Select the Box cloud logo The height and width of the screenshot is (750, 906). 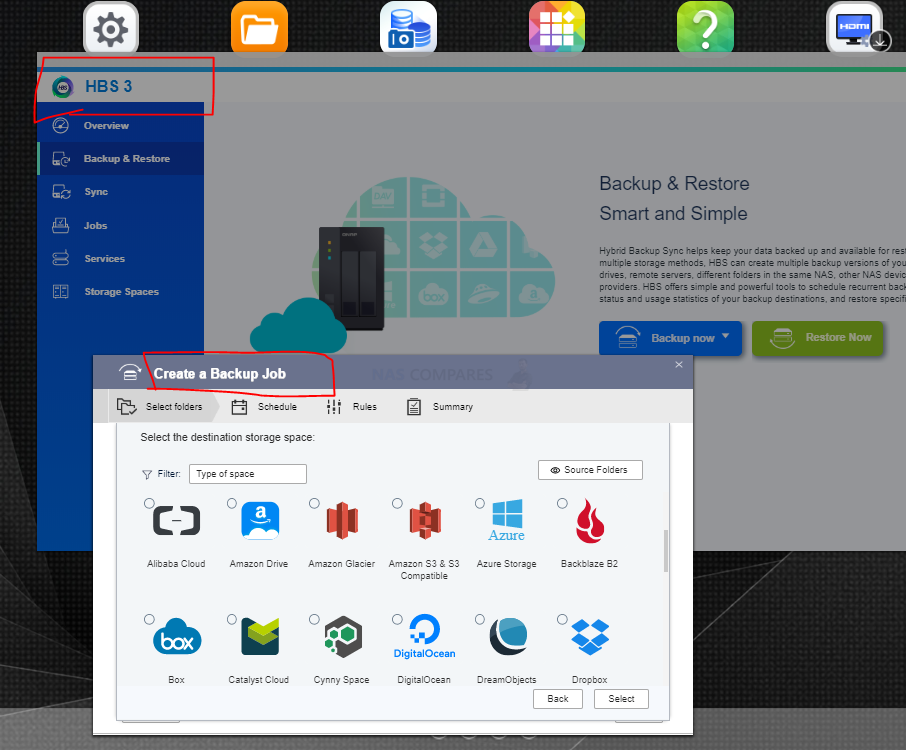click(177, 637)
